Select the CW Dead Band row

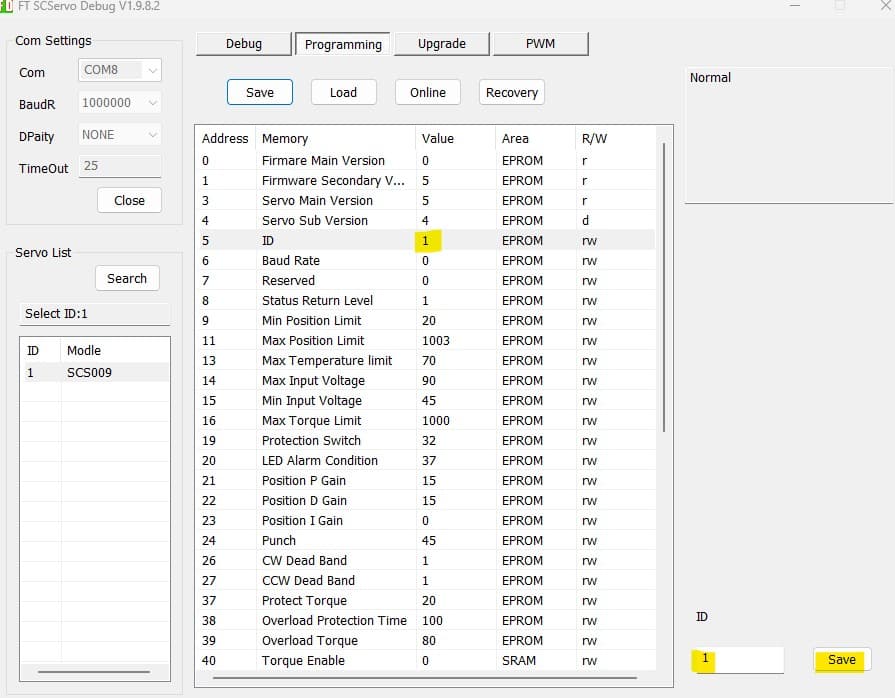pyautogui.click(x=427, y=560)
